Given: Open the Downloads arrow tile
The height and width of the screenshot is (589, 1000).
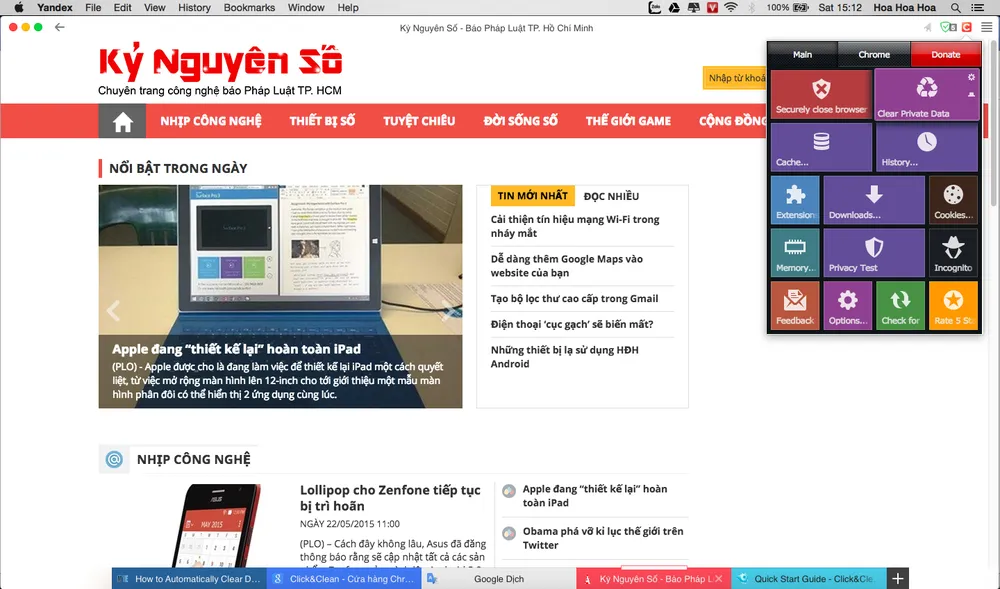Looking at the screenshot, I should pyautogui.click(x=873, y=200).
